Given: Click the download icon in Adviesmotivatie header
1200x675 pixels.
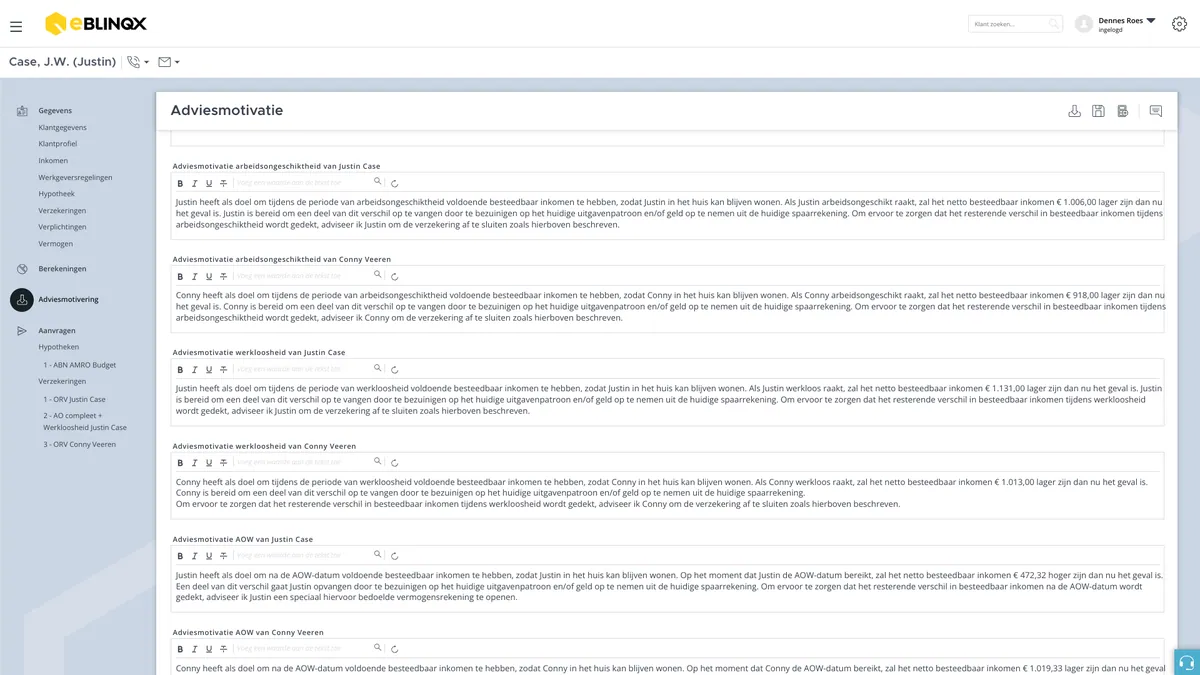Looking at the screenshot, I should tap(1075, 111).
